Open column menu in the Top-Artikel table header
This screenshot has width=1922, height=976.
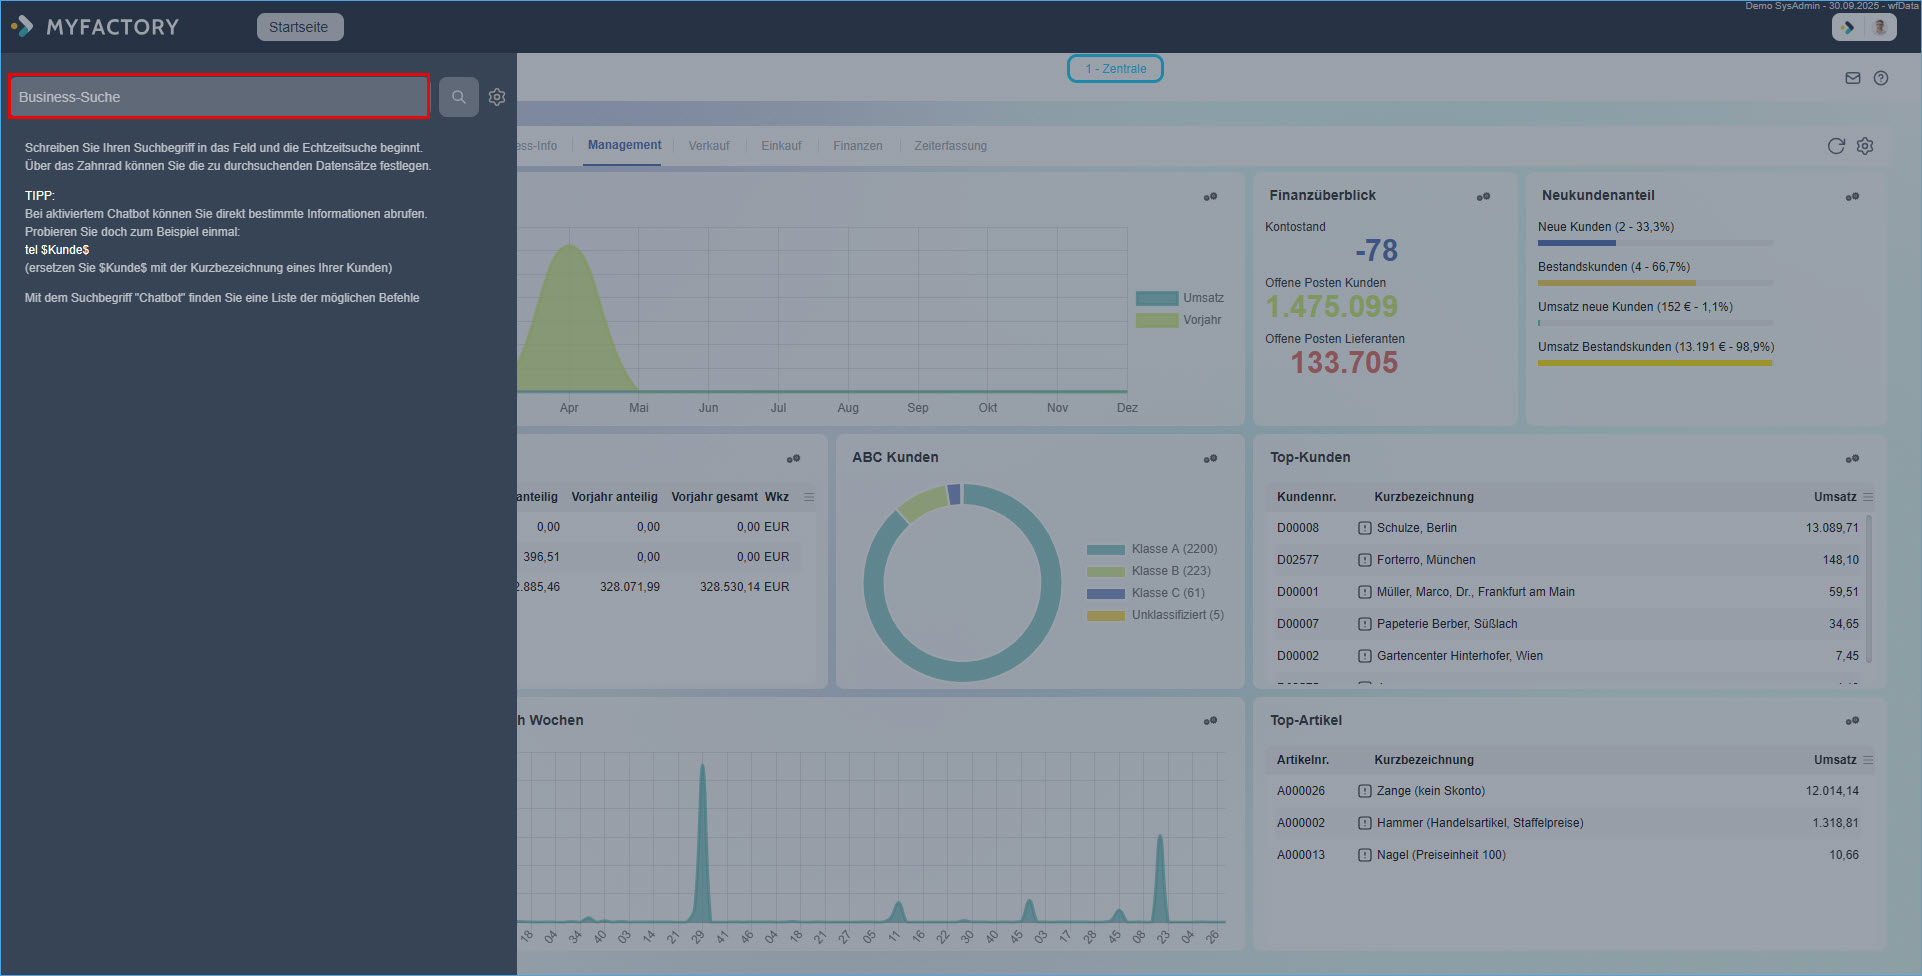pos(1868,760)
